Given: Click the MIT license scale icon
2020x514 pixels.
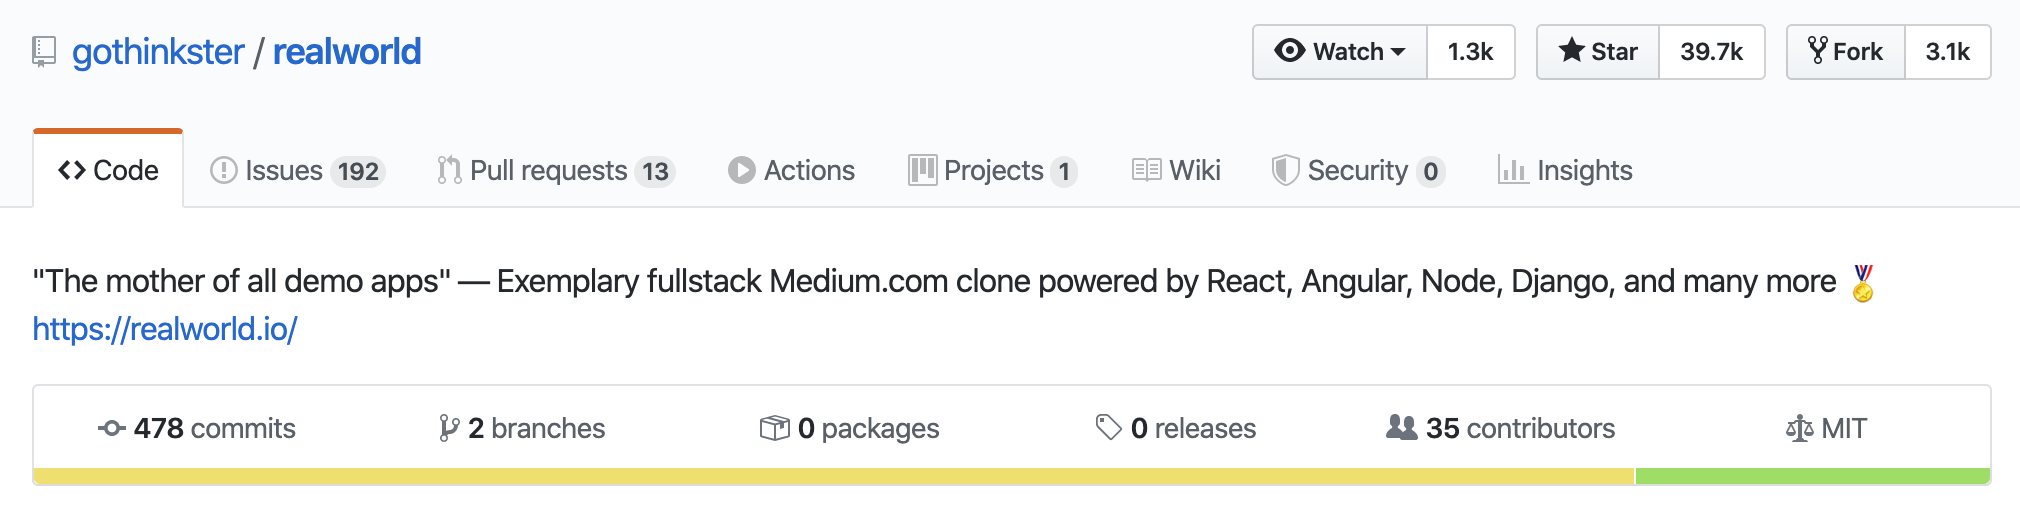Looking at the screenshot, I should (1799, 429).
